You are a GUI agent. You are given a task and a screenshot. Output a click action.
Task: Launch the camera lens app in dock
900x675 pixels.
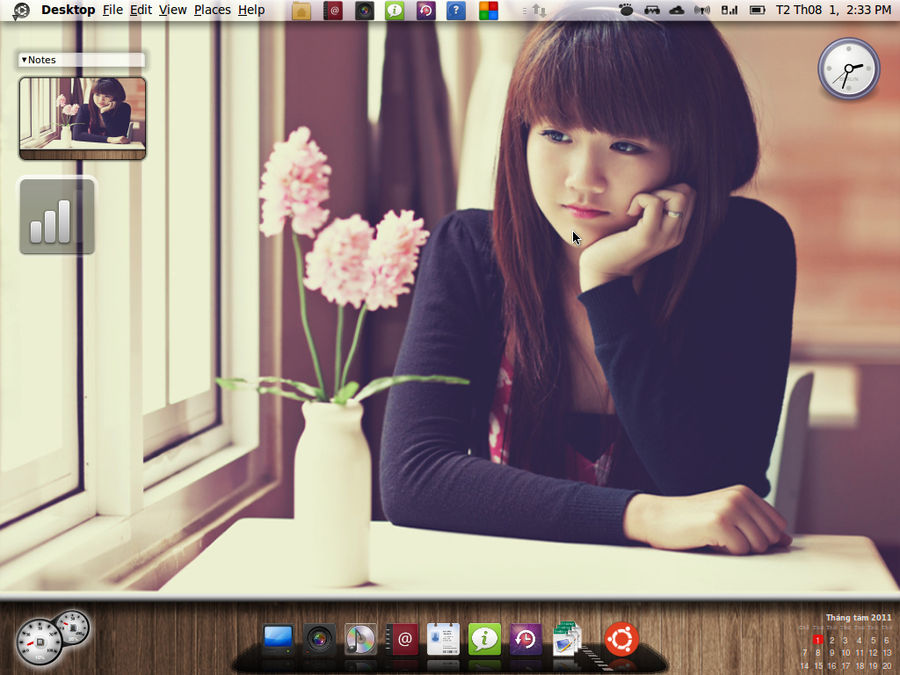click(319, 639)
